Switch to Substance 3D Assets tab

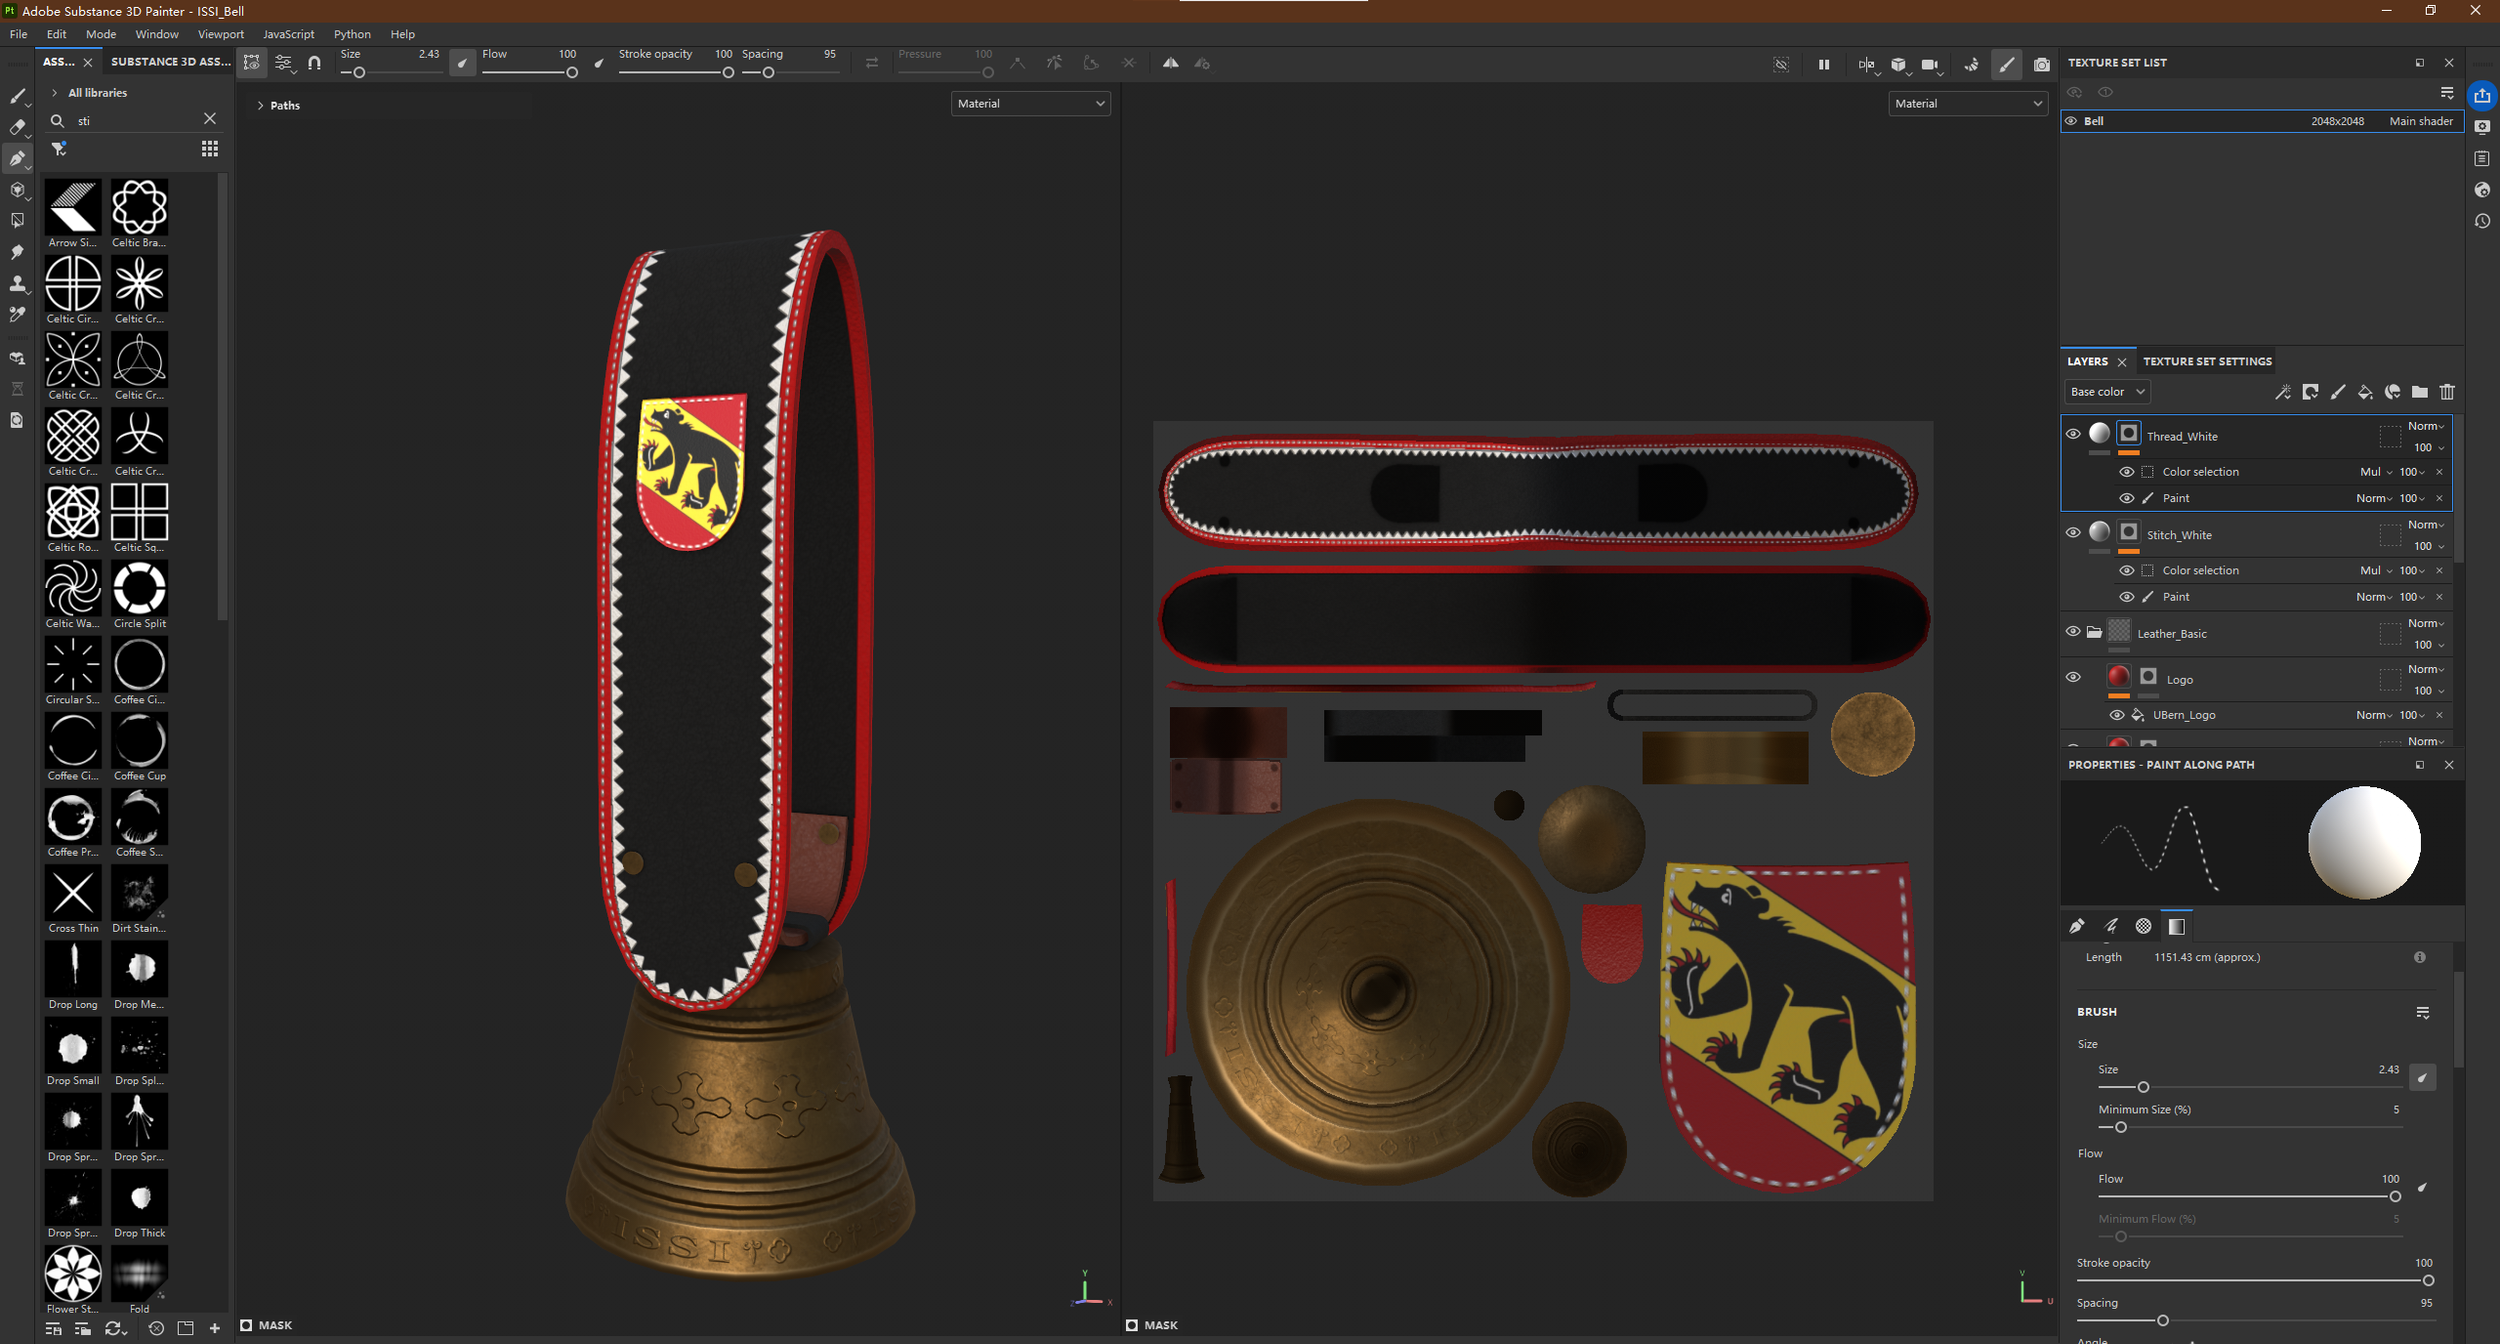pos(171,62)
